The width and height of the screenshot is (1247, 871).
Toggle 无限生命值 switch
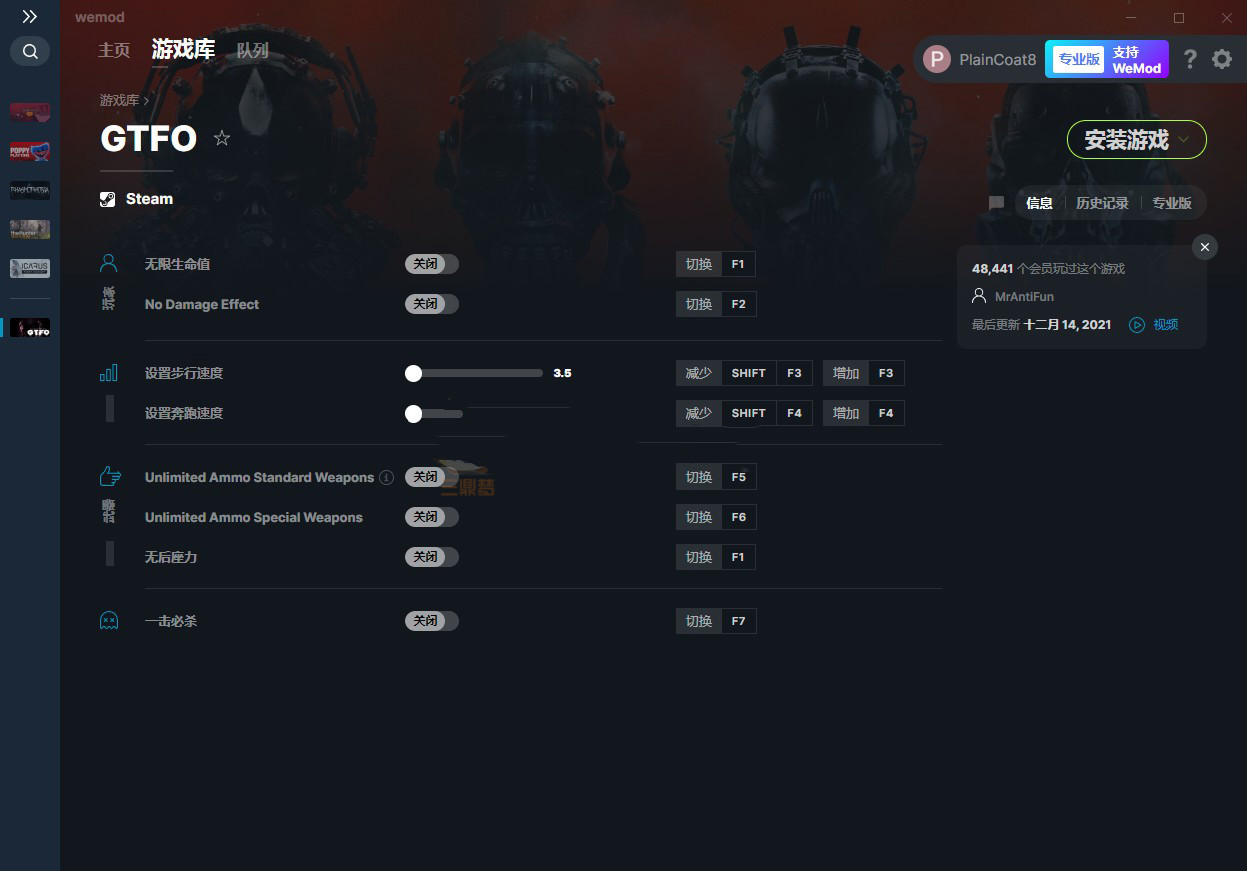pos(432,264)
